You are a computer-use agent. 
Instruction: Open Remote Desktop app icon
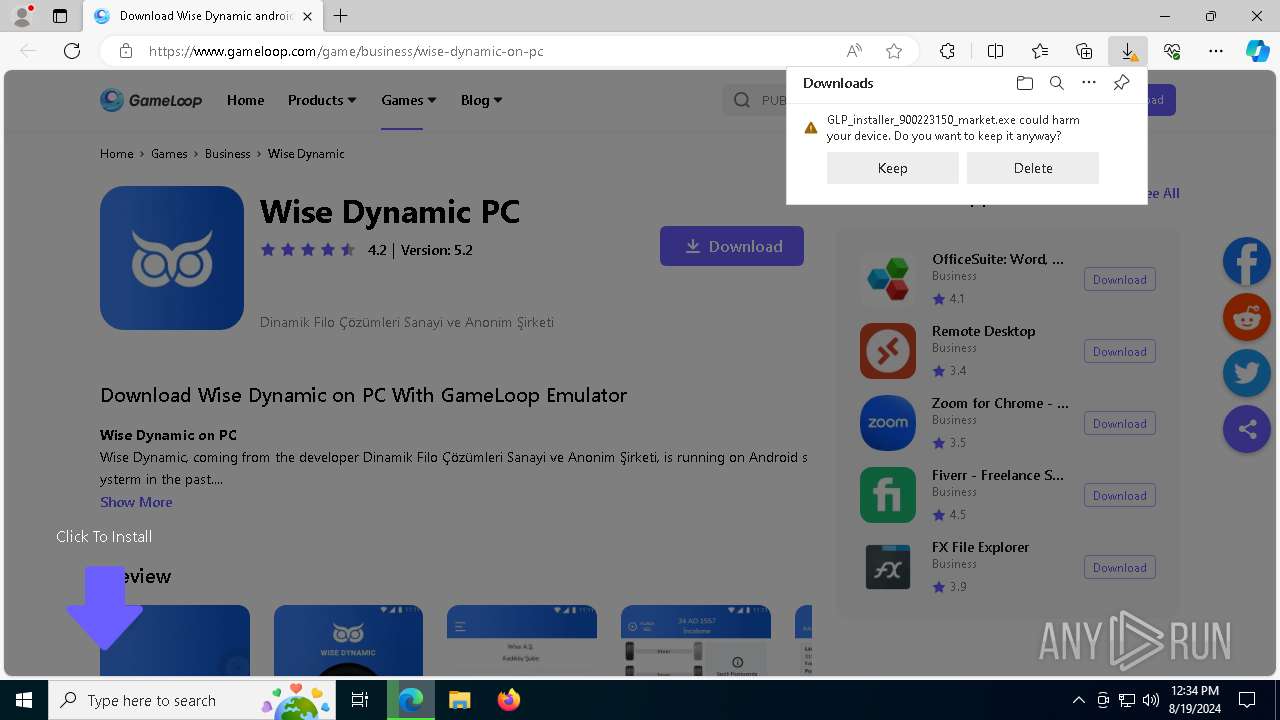[x=888, y=351]
